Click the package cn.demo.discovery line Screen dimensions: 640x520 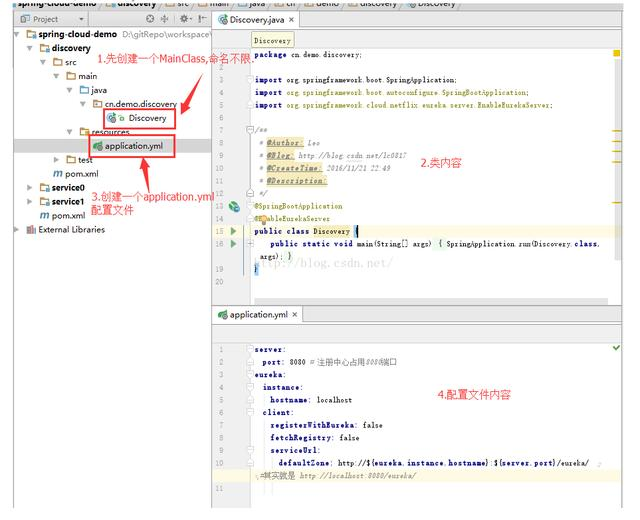[308, 54]
